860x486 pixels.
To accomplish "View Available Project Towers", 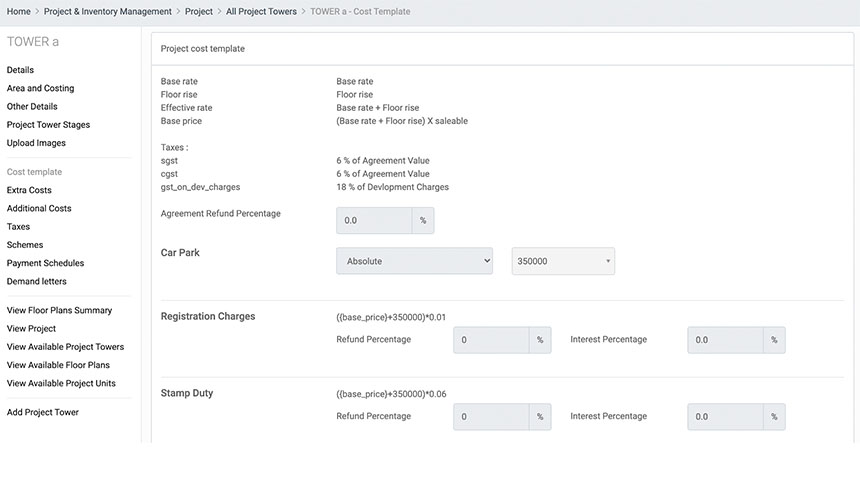I will click(x=65, y=347).
